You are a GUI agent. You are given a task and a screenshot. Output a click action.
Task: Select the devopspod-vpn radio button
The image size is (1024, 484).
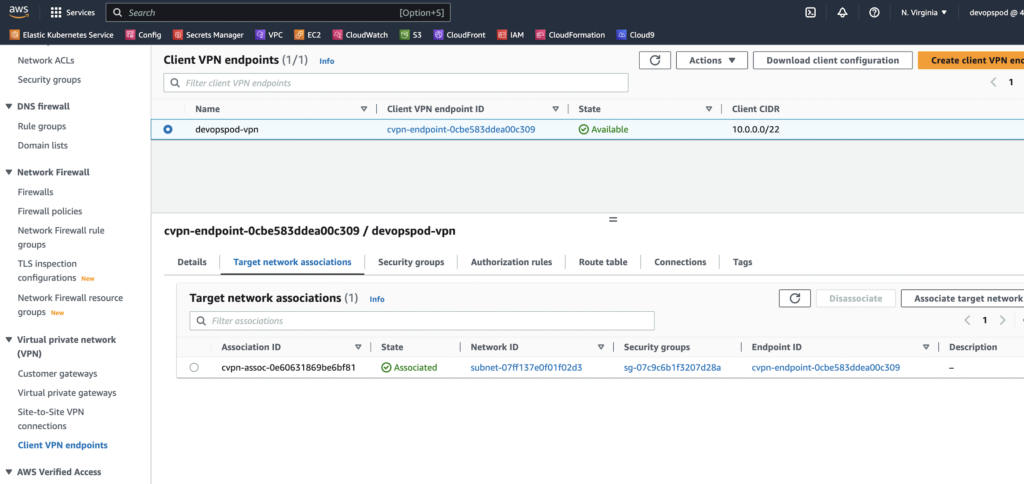[168, 129]
